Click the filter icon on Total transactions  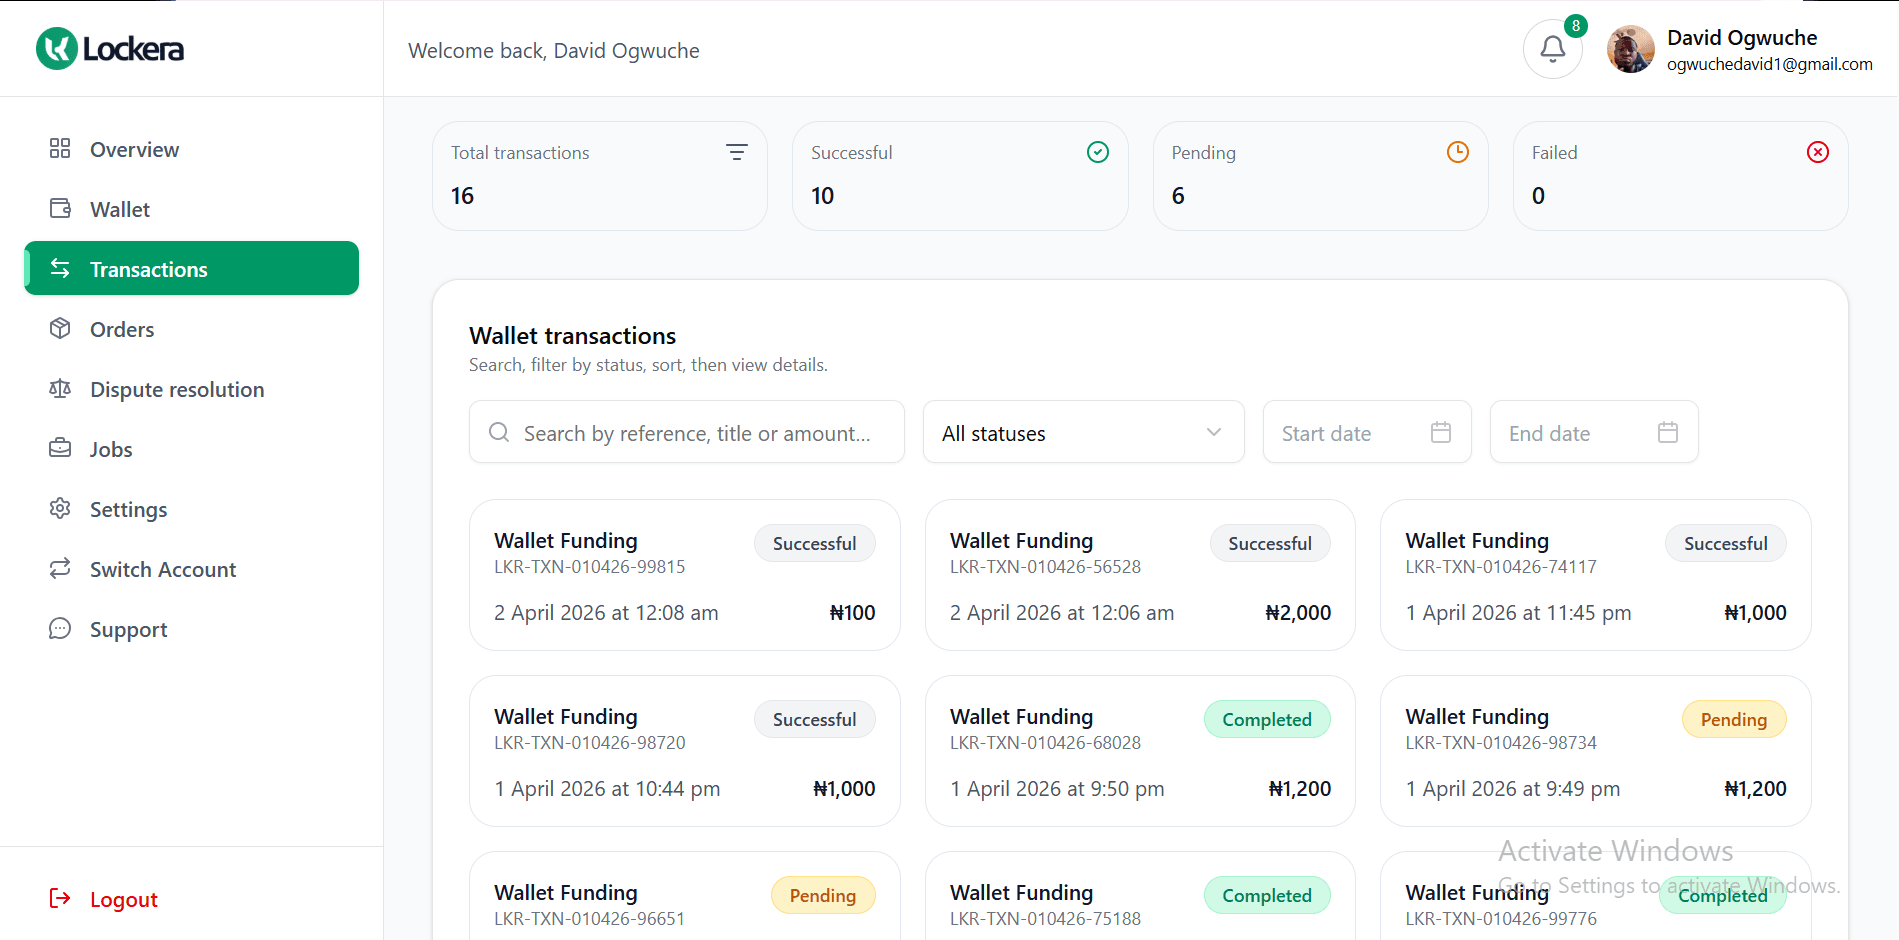point(736,152)
